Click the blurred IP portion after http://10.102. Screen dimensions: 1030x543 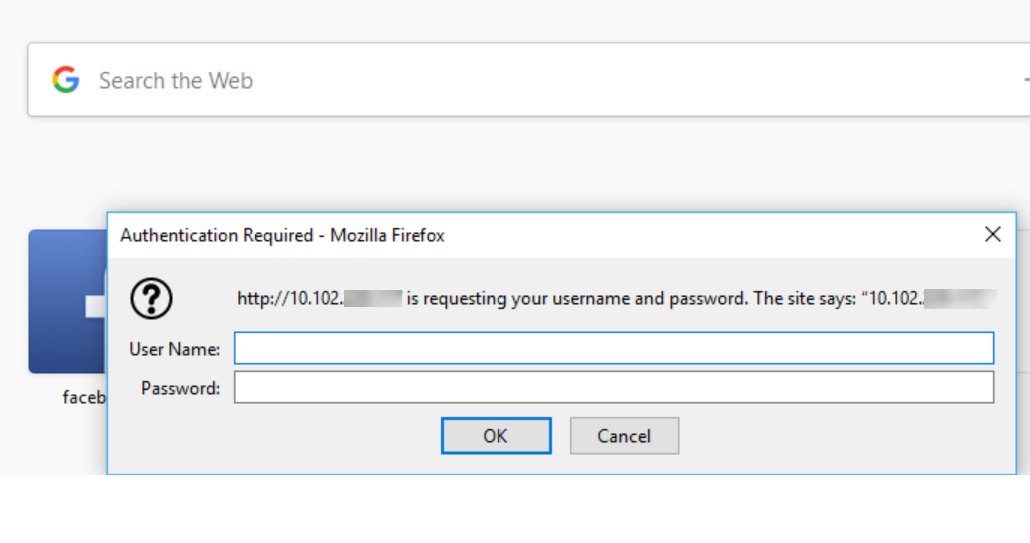[372, 299]
